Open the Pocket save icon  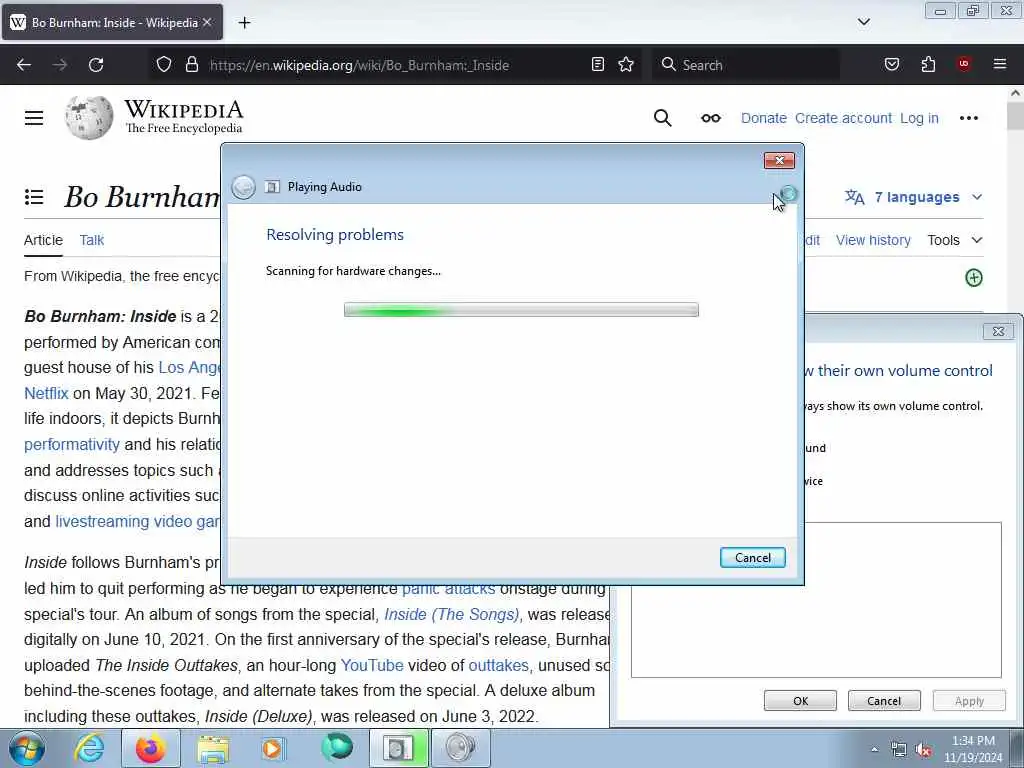coord(892,65)
